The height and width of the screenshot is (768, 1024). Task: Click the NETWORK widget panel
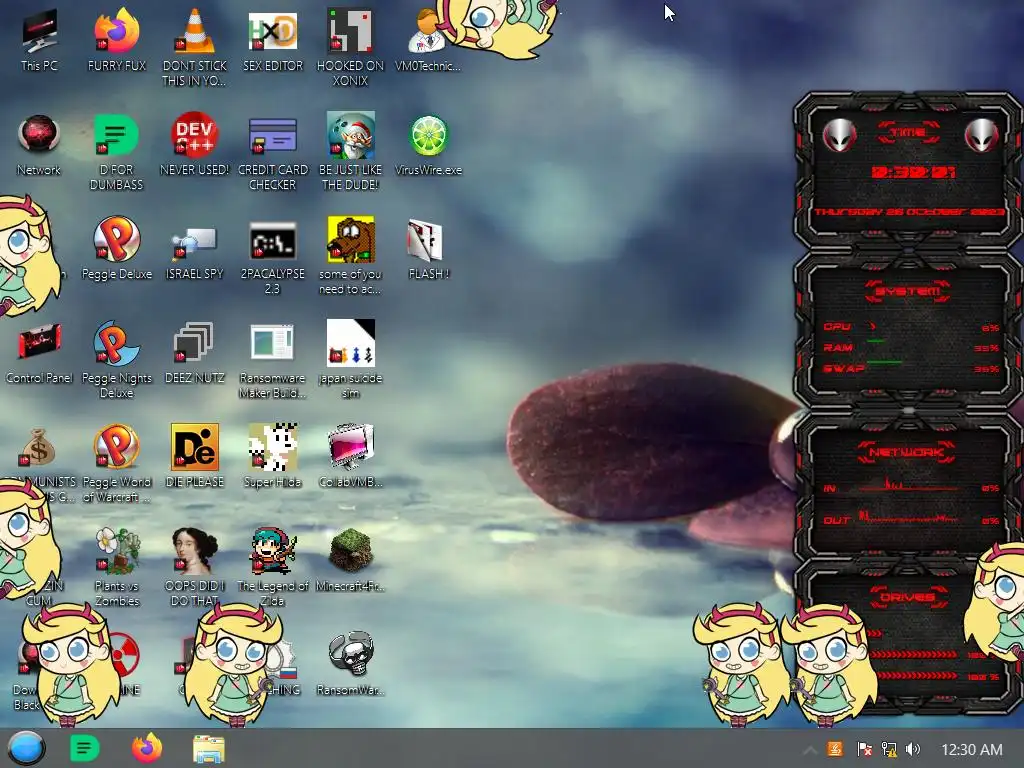coord(908,487)
